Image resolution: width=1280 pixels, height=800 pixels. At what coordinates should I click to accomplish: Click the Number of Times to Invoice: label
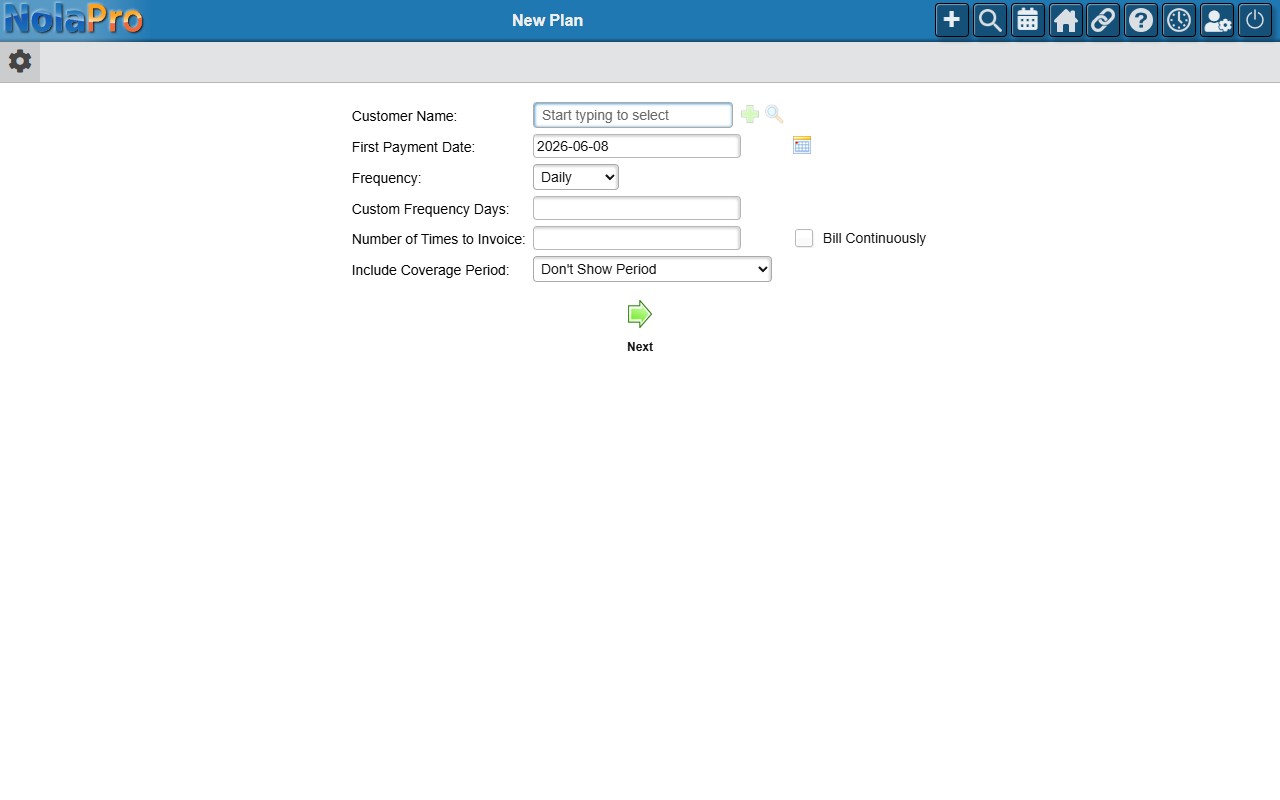click(438, 239)
